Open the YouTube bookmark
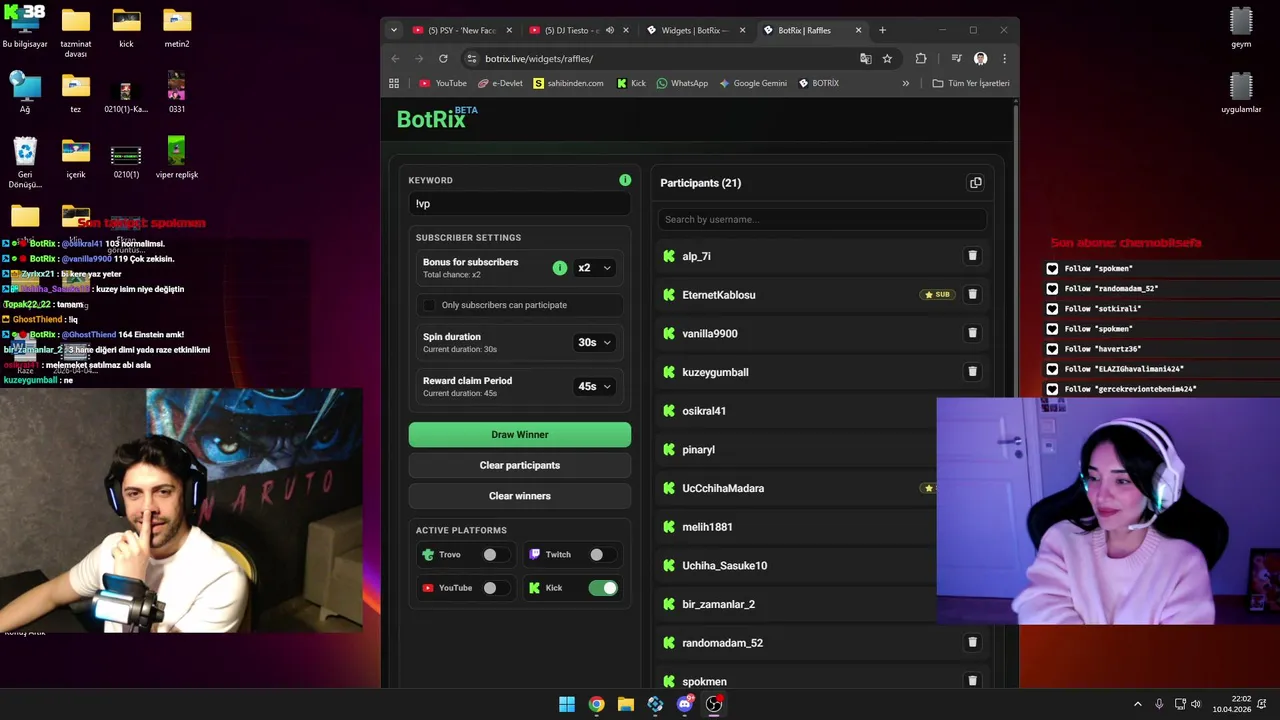The height and width of the screenshot is (720, 1280). point(443,83)
